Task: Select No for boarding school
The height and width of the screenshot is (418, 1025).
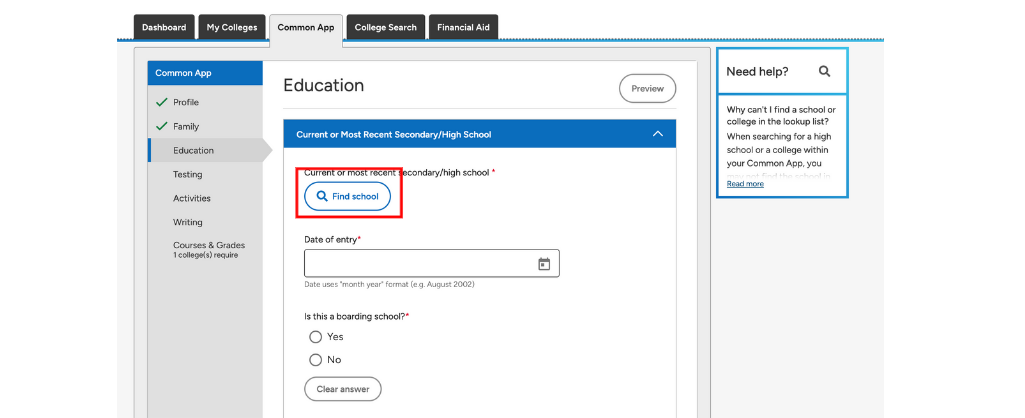Action: 316,360
